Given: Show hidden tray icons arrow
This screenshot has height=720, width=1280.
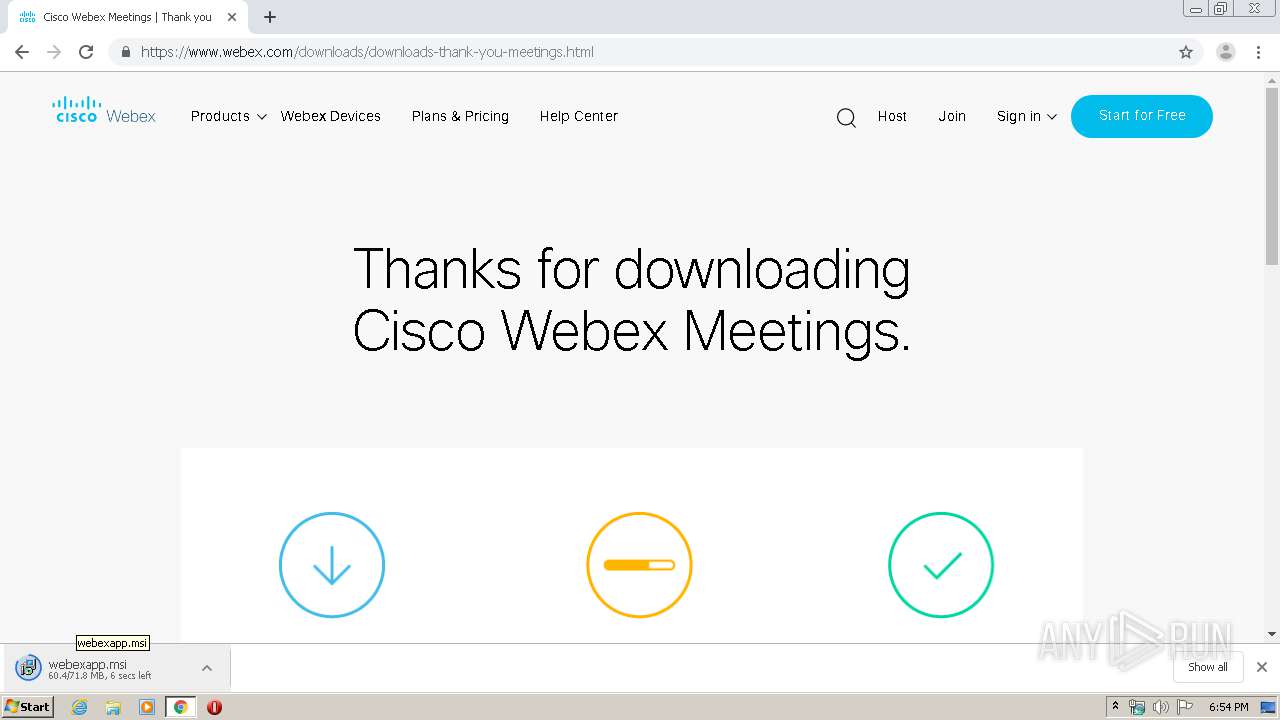Looking at the screenshot, I should point(1116,707).
